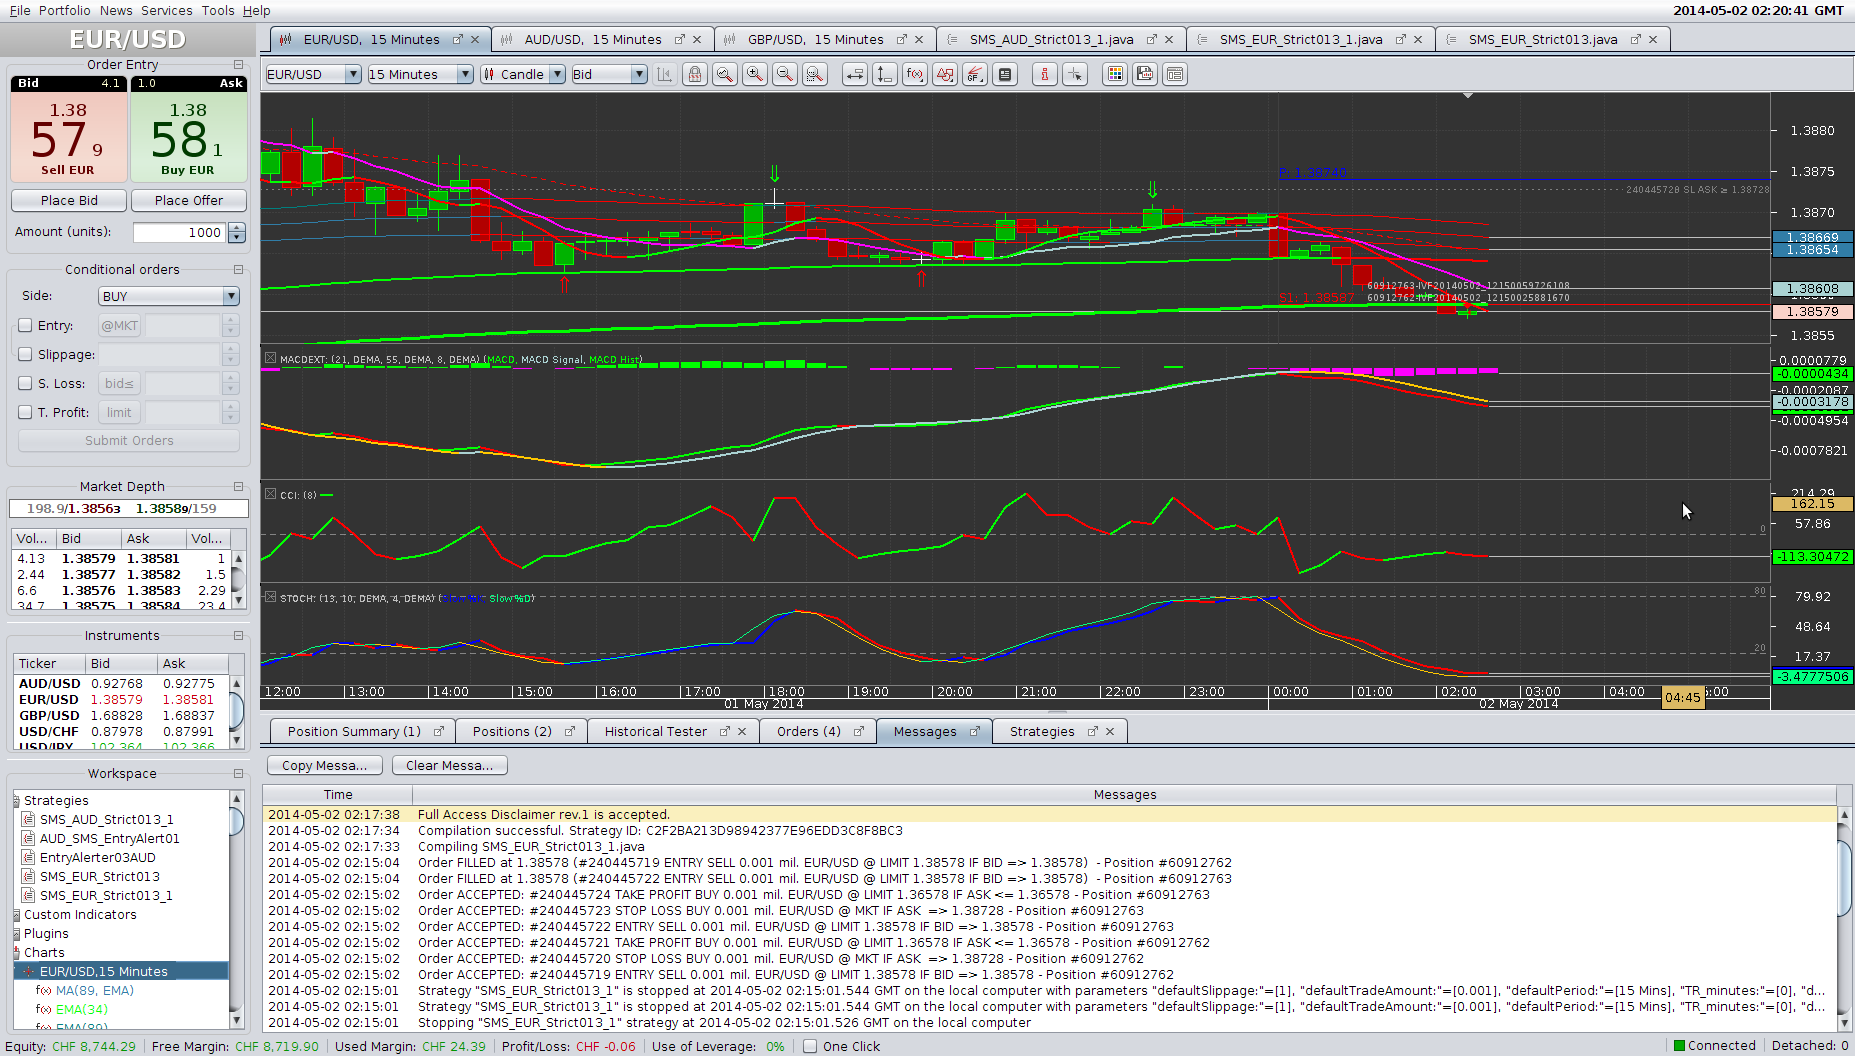Enable the T. Profit checkbox

click(x=26, y=412)
